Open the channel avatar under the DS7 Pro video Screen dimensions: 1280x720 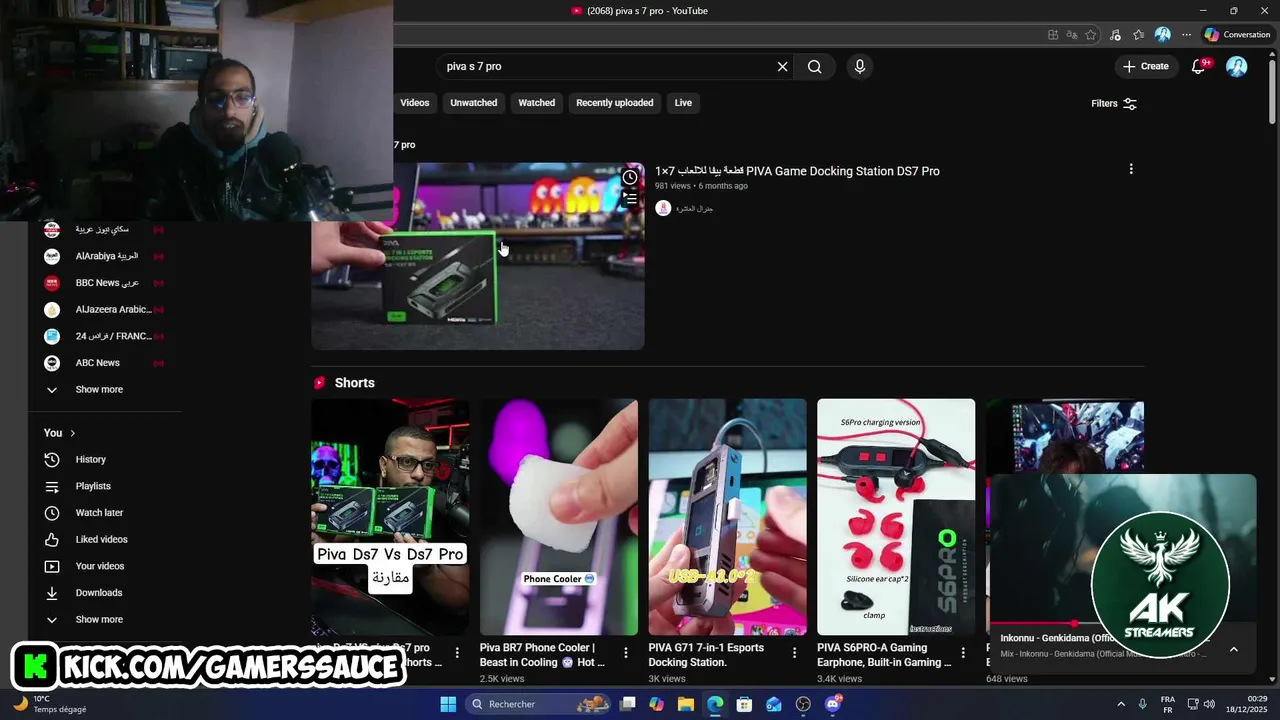tap(662, 208)
